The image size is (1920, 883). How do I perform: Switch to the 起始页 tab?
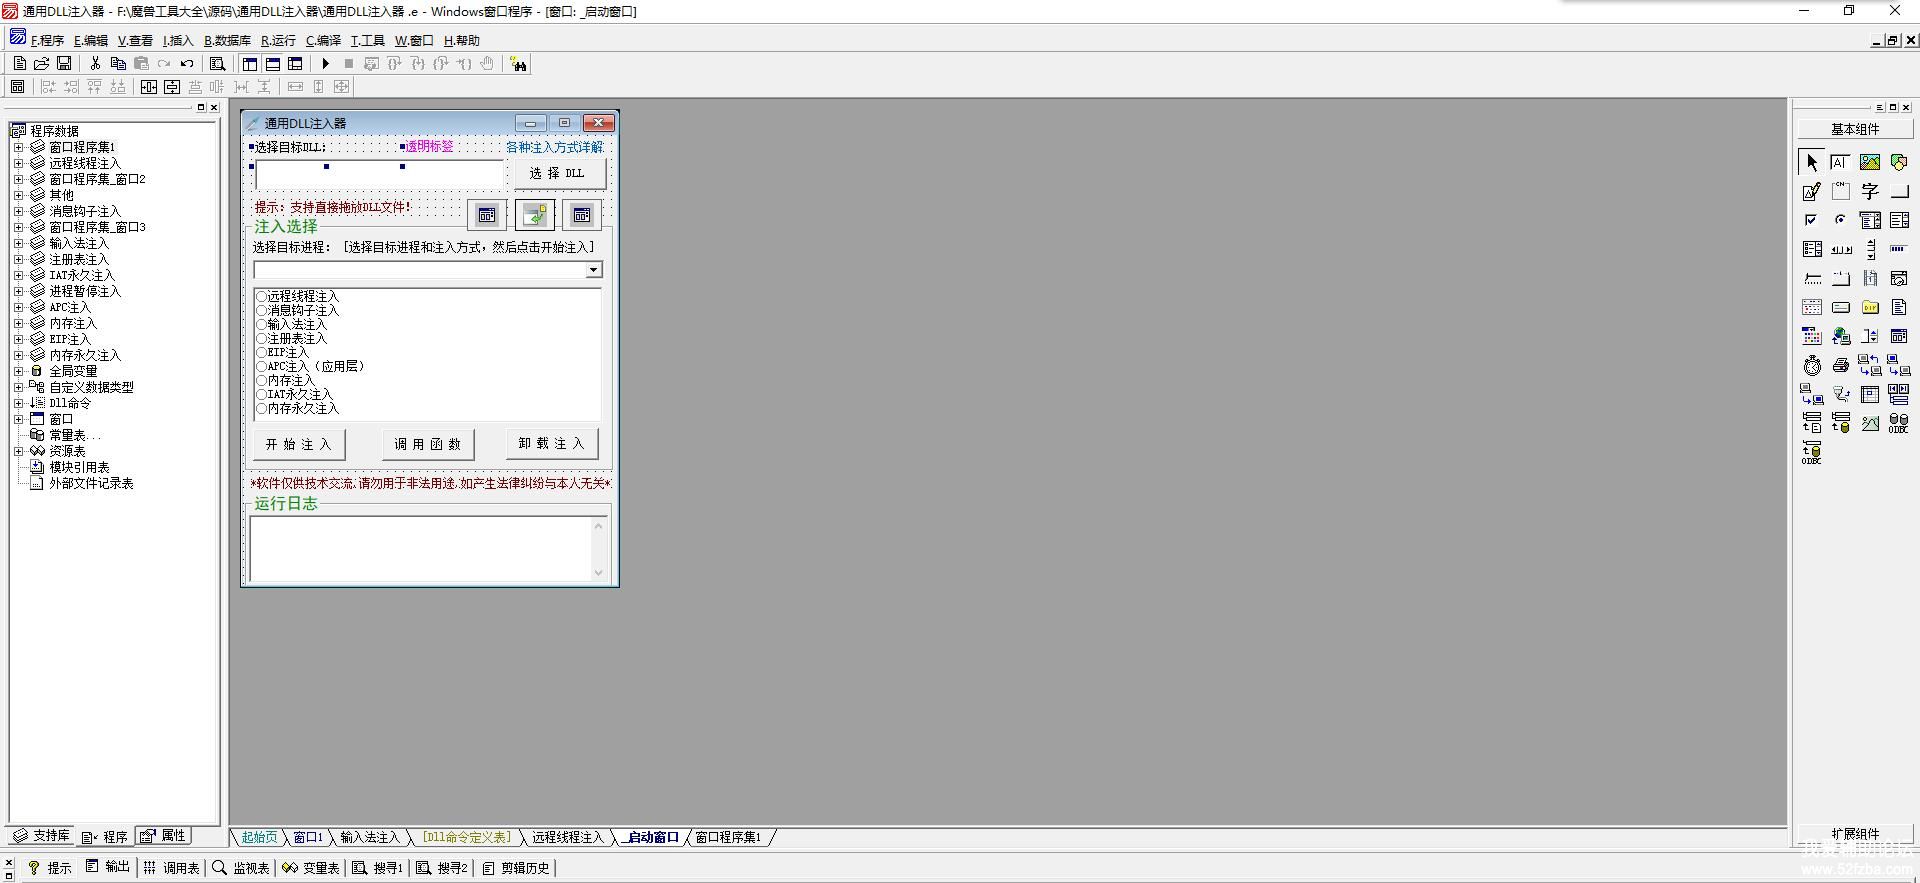(x=259, y=837)
